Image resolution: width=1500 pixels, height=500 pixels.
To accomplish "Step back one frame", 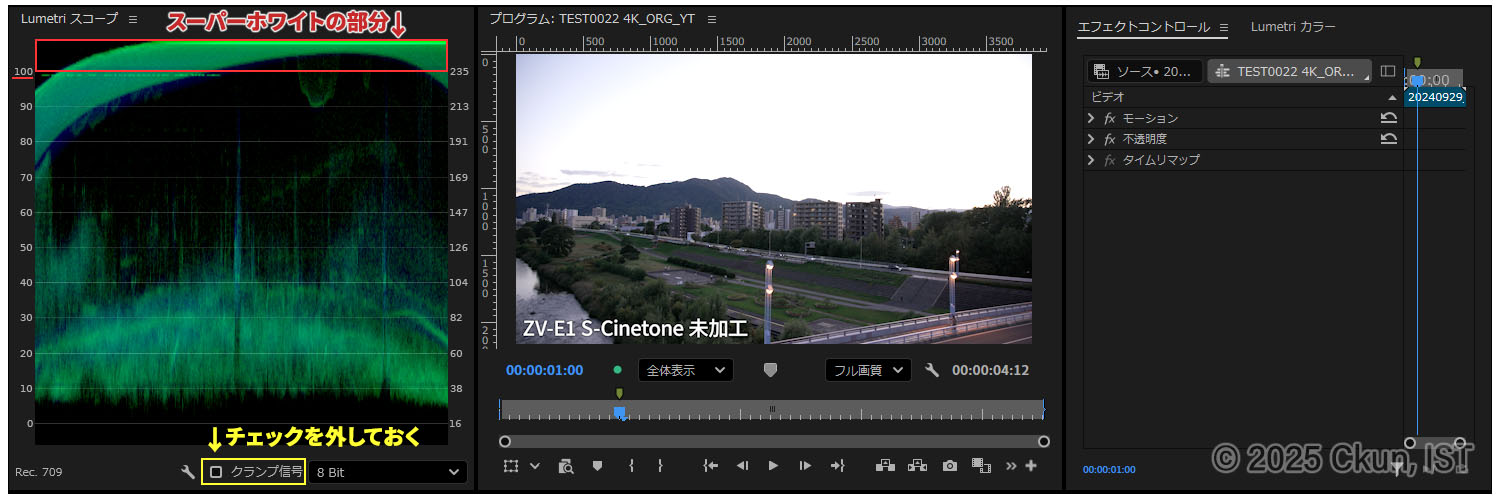I will 742,466.
